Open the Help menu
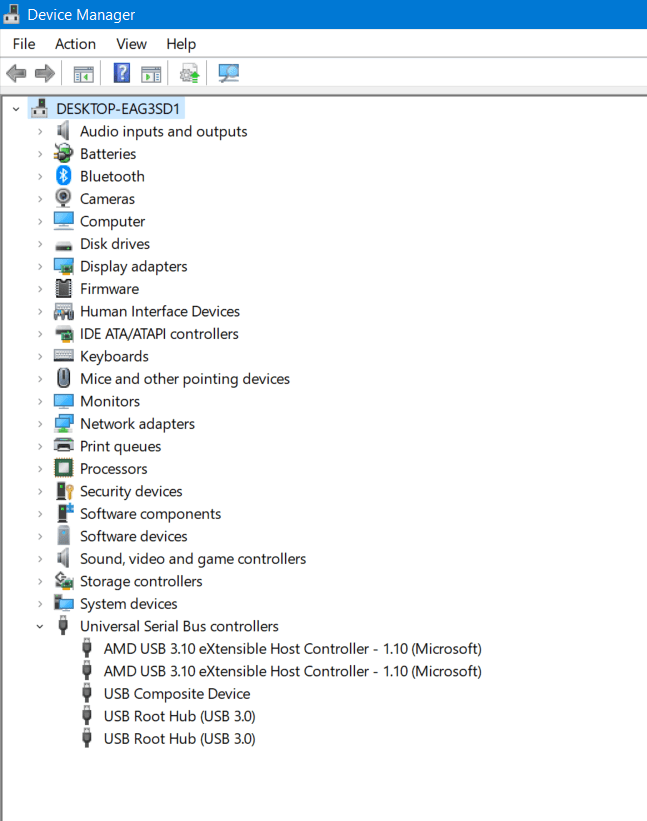647x821 pixels. pyautogui.click(x=181, y=44)
